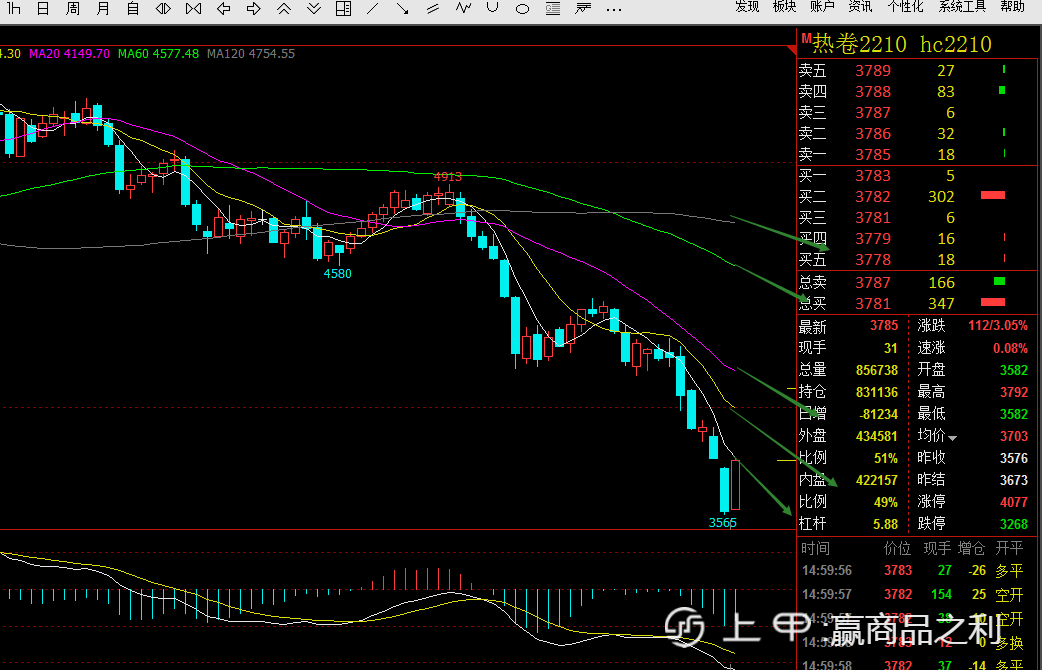Image resolution: width=1042 pixels, height=670 pixels.
Task: Select the parallel lines drawing tool
Action: tap(433, 9)
